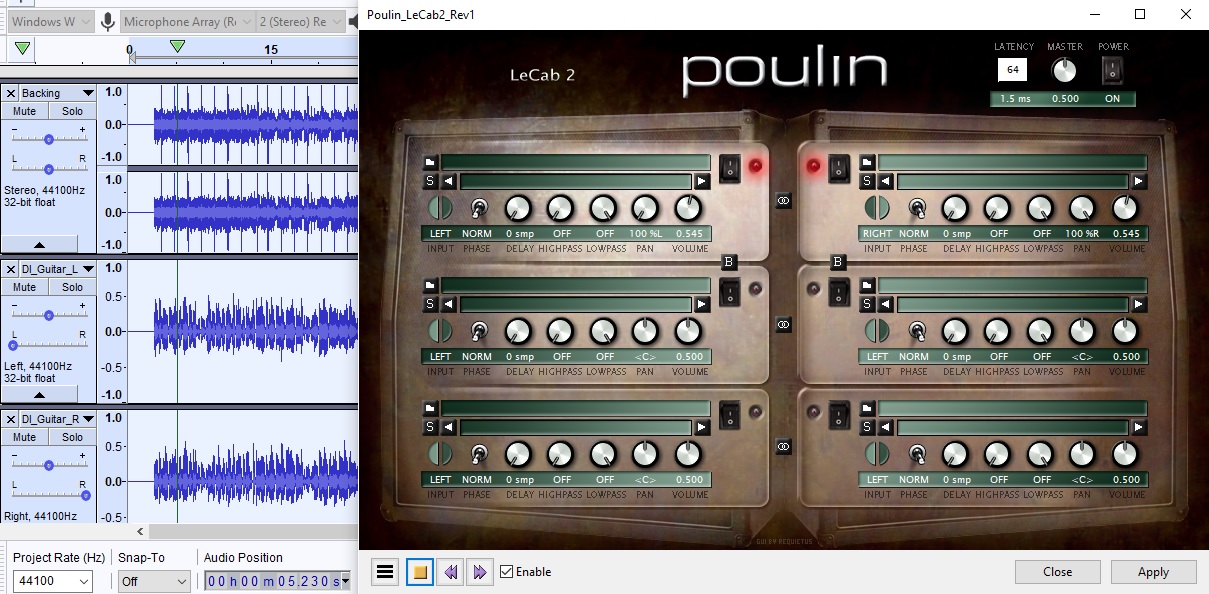Collapse the DI_Guitar_L track
This screenshot has width=1209, height=594.
click(x=39, y=395)
